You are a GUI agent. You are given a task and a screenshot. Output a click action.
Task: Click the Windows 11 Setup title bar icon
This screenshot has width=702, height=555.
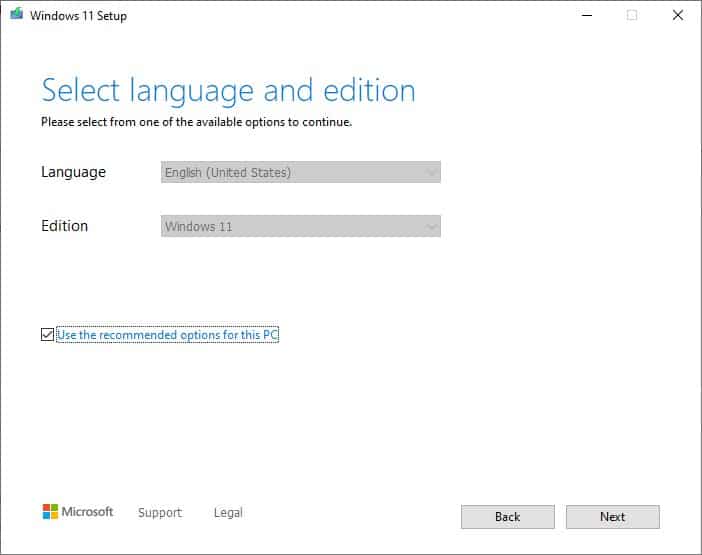(17, 14)
